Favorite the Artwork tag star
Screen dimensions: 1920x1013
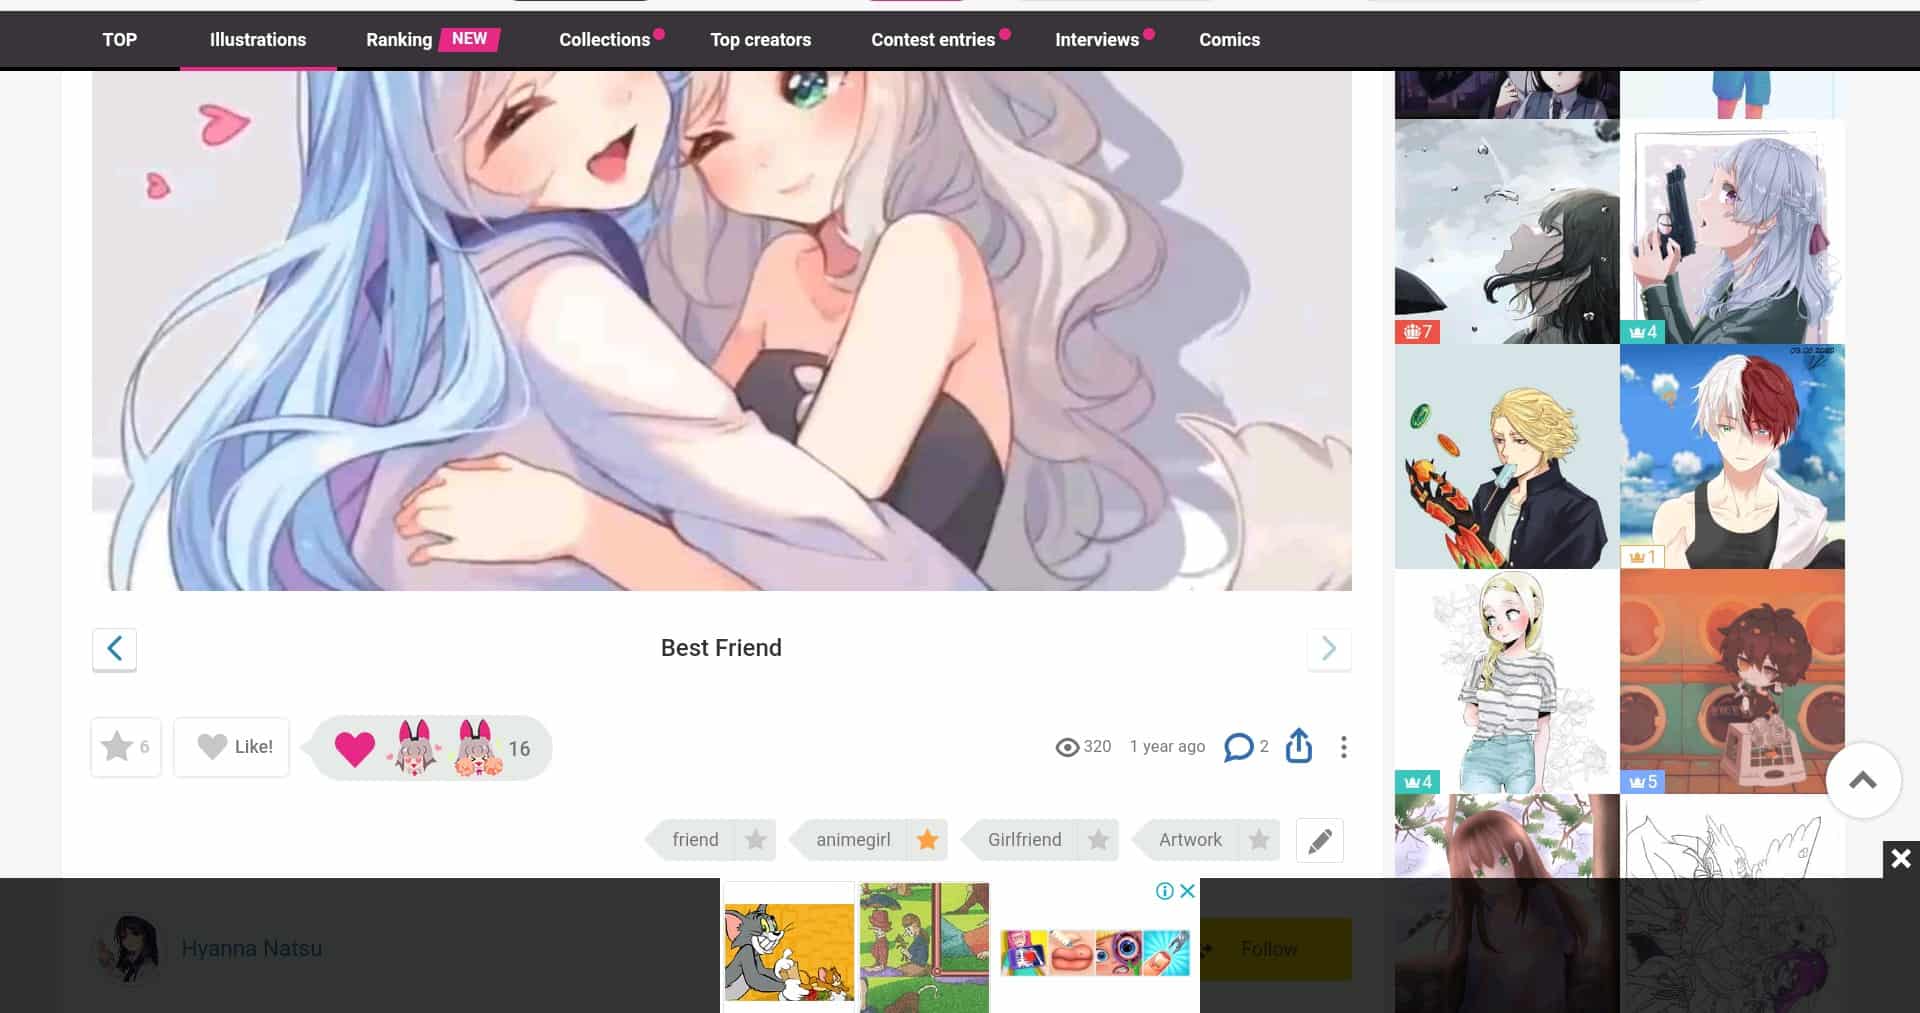point(1259,840)
